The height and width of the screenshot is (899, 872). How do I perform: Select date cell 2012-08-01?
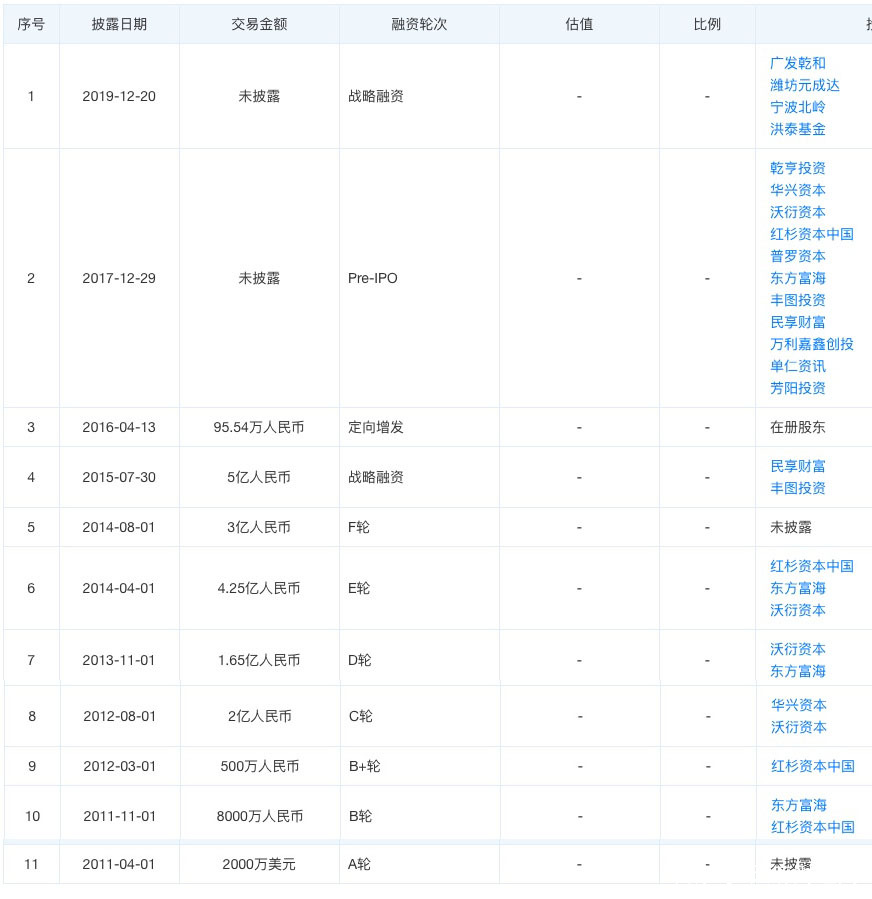tap(120, 716)
